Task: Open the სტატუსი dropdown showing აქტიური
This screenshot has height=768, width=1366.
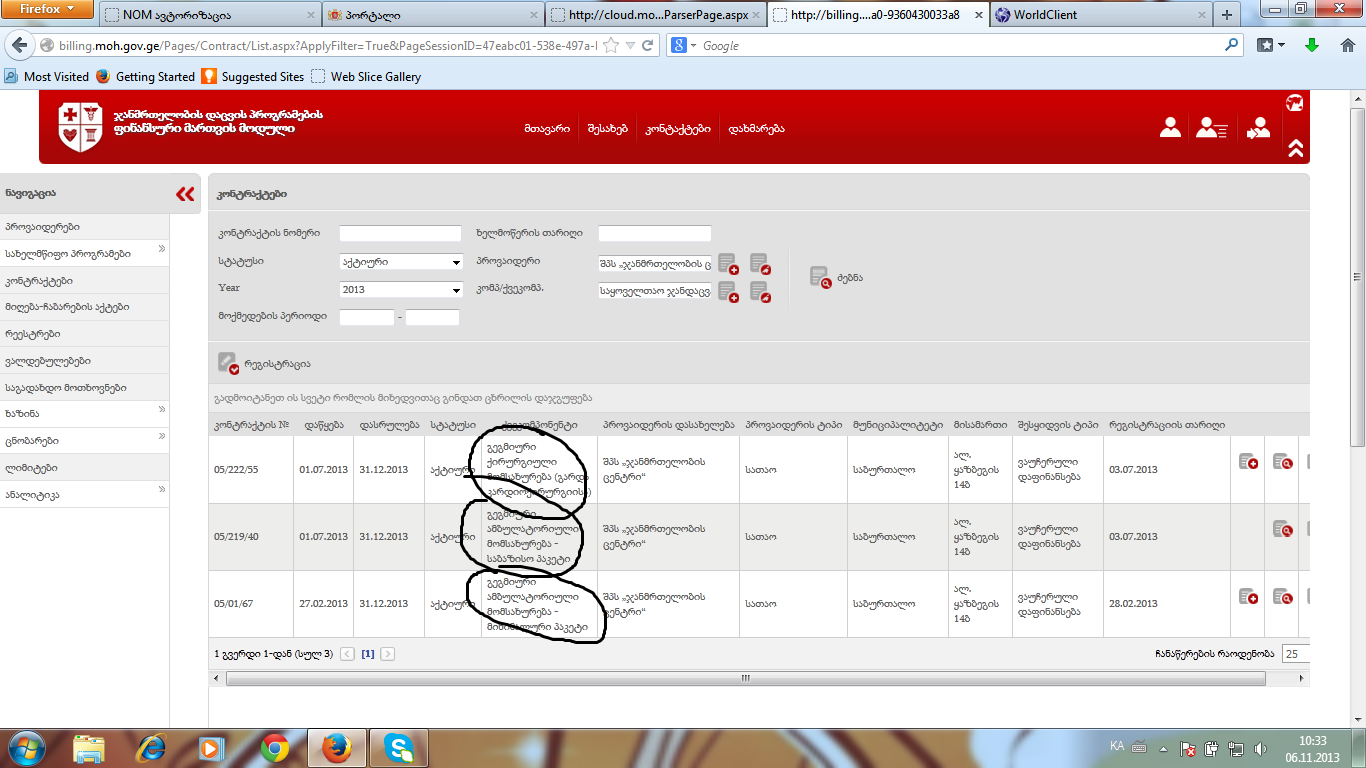Action: click(x=400, y=262)
